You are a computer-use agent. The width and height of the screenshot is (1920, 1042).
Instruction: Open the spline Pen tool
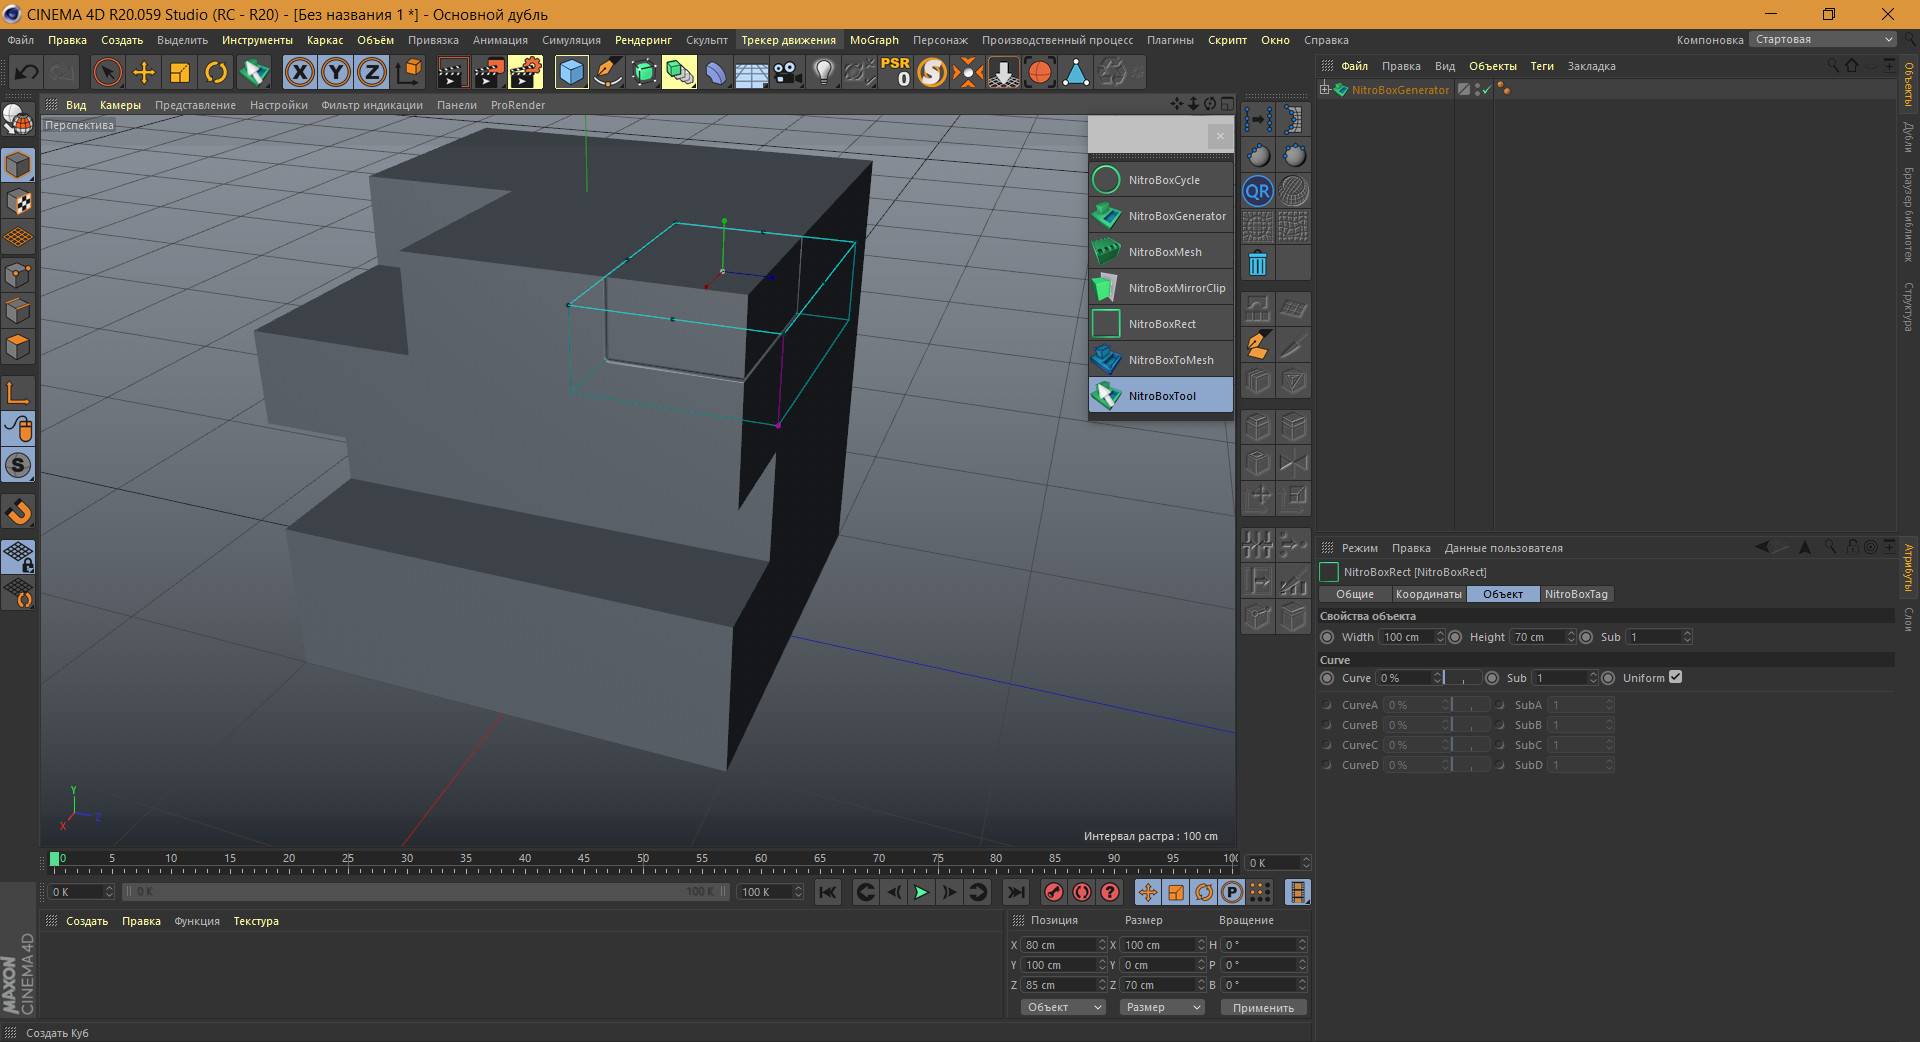point(607,72)
